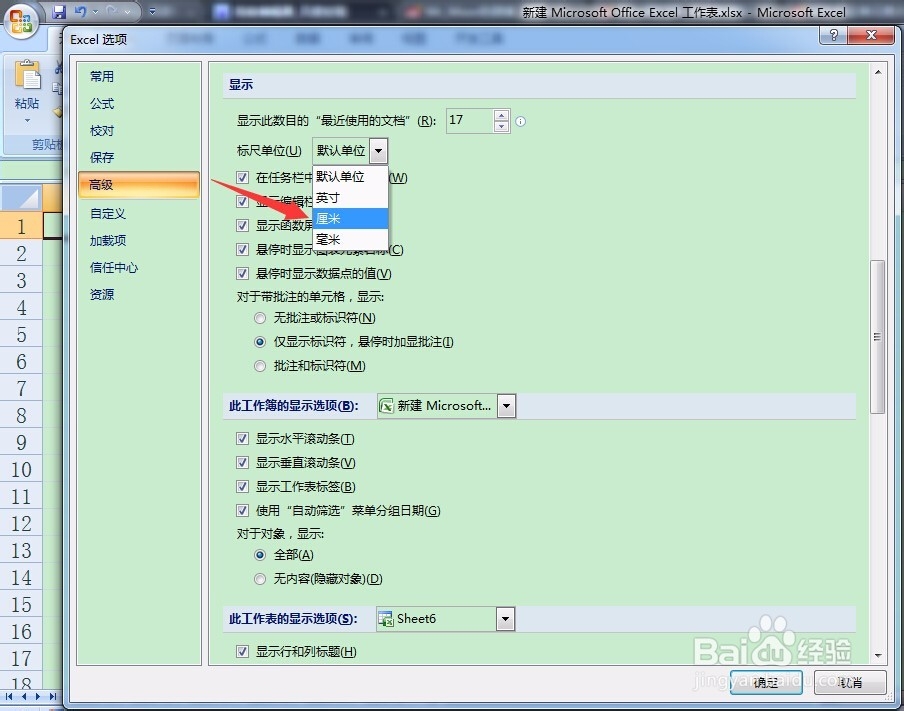The width and height of the screenshot is (904, 711).
Task: Choose 英寸 in ruler unit list
Action: pos(351,198)
